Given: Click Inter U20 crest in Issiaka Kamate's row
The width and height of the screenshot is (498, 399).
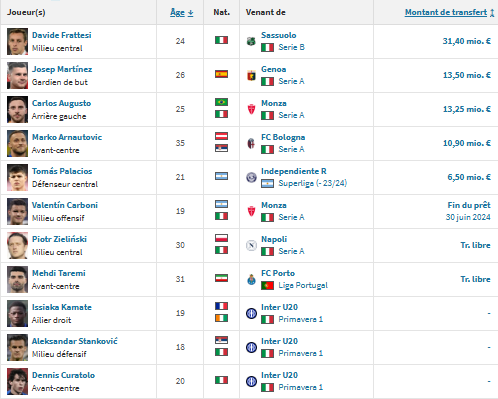Looking at the screenshot, I should coord(251,313).
